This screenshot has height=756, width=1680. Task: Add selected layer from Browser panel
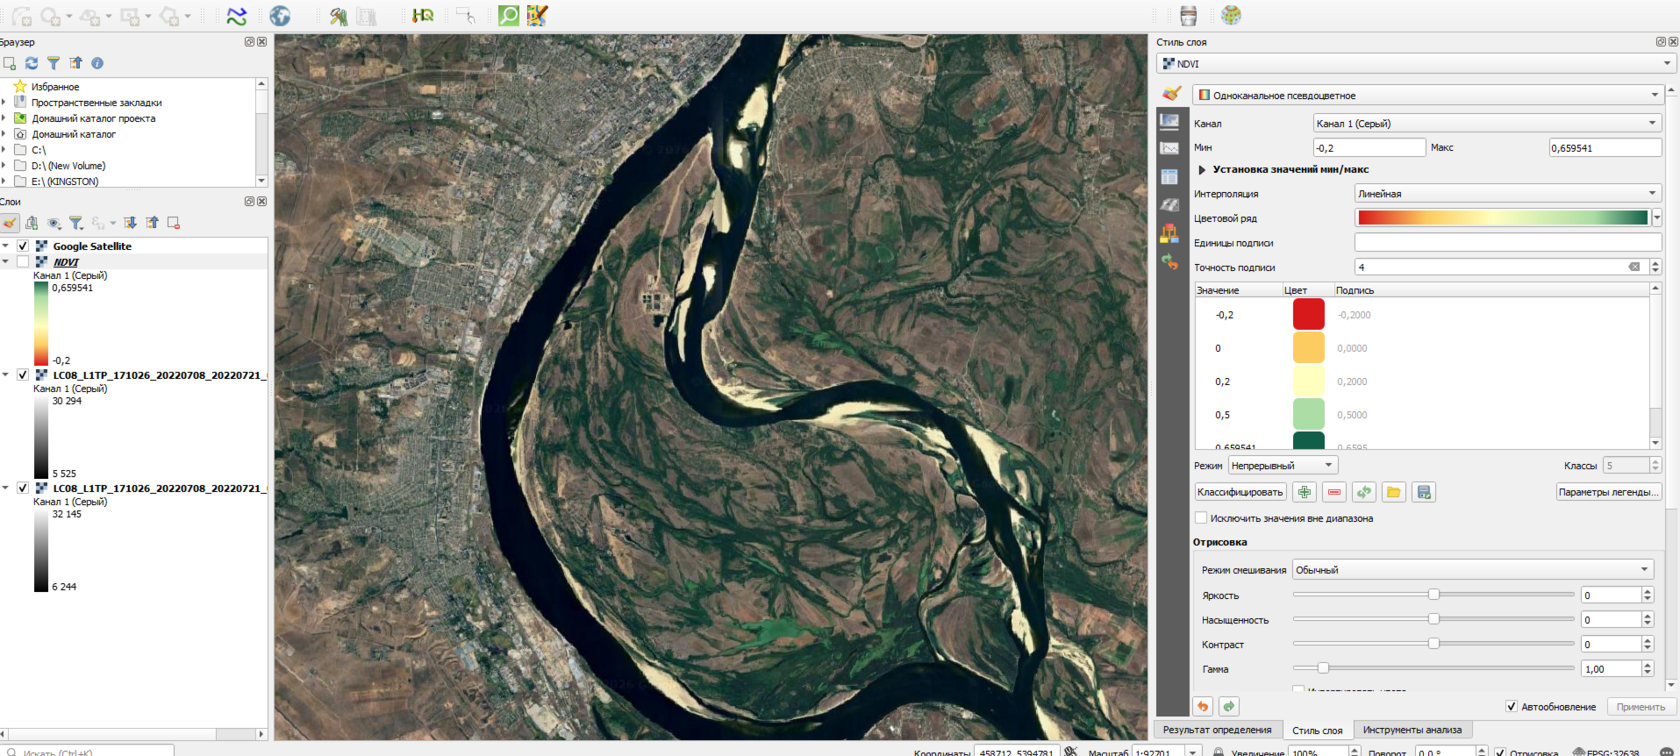10,63
